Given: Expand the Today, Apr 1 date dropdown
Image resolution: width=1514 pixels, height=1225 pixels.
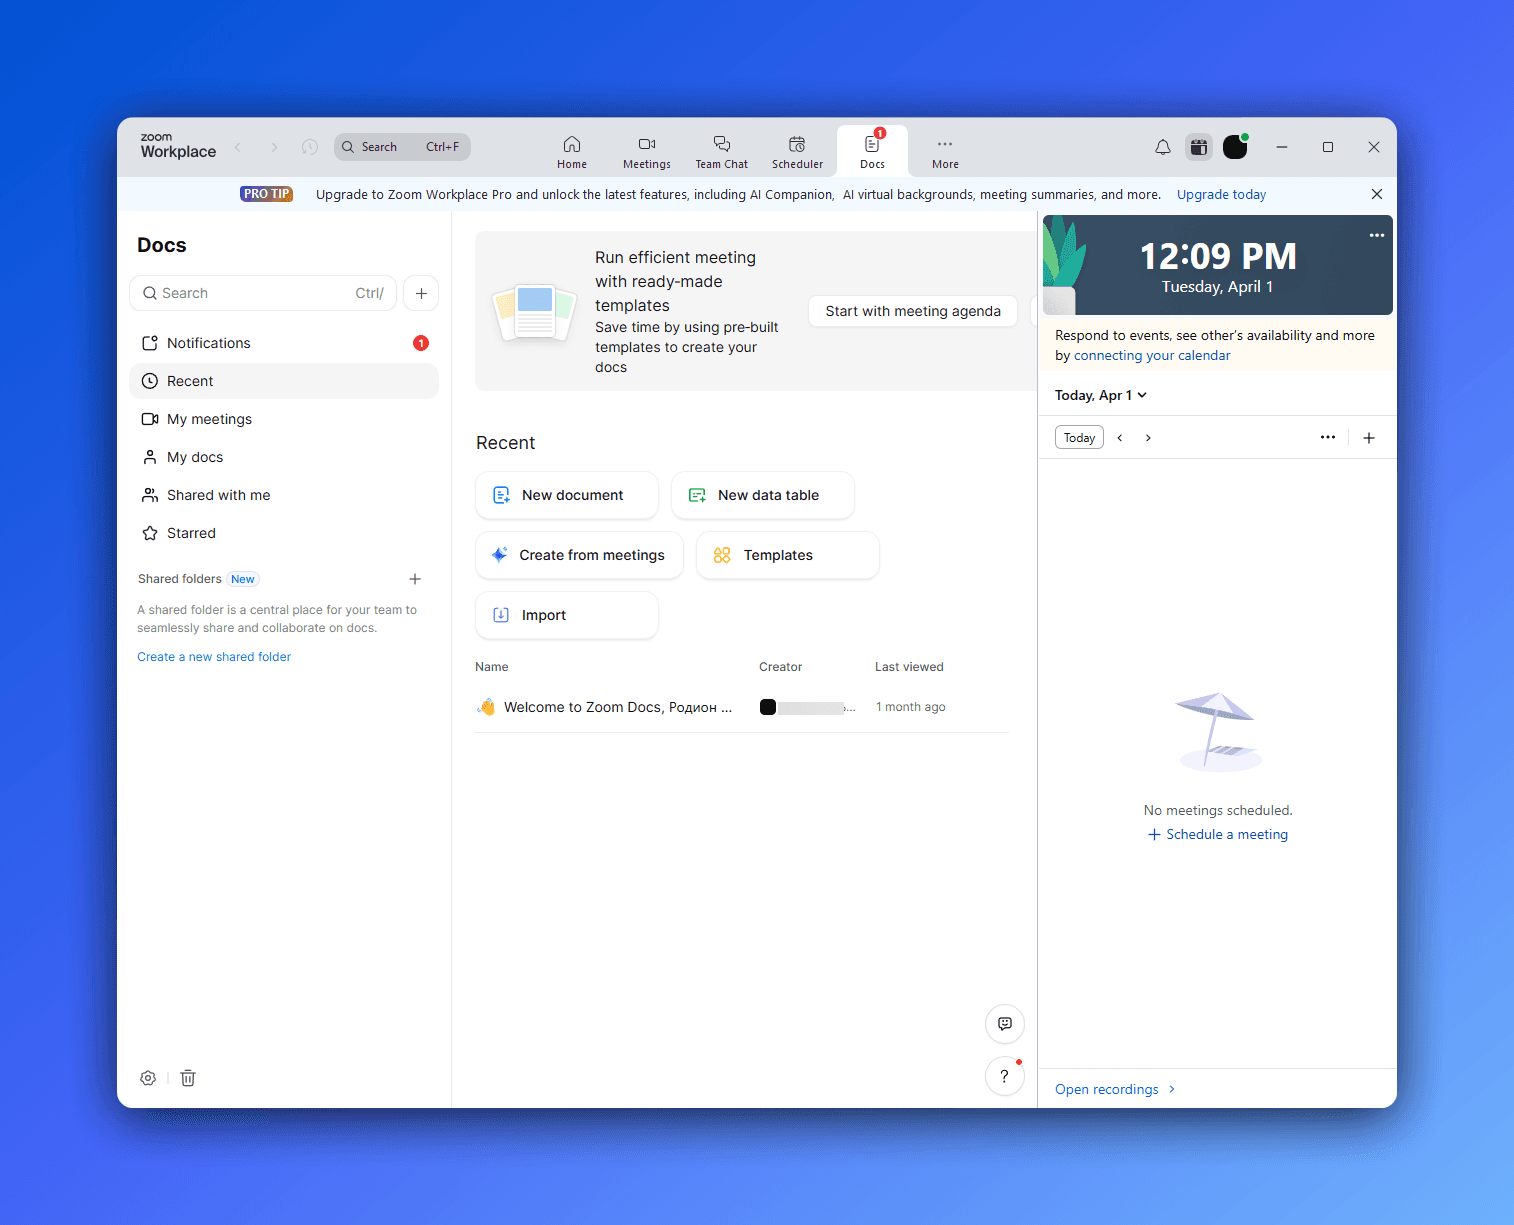Looking at the screenshot, I should coord(1101,396).
